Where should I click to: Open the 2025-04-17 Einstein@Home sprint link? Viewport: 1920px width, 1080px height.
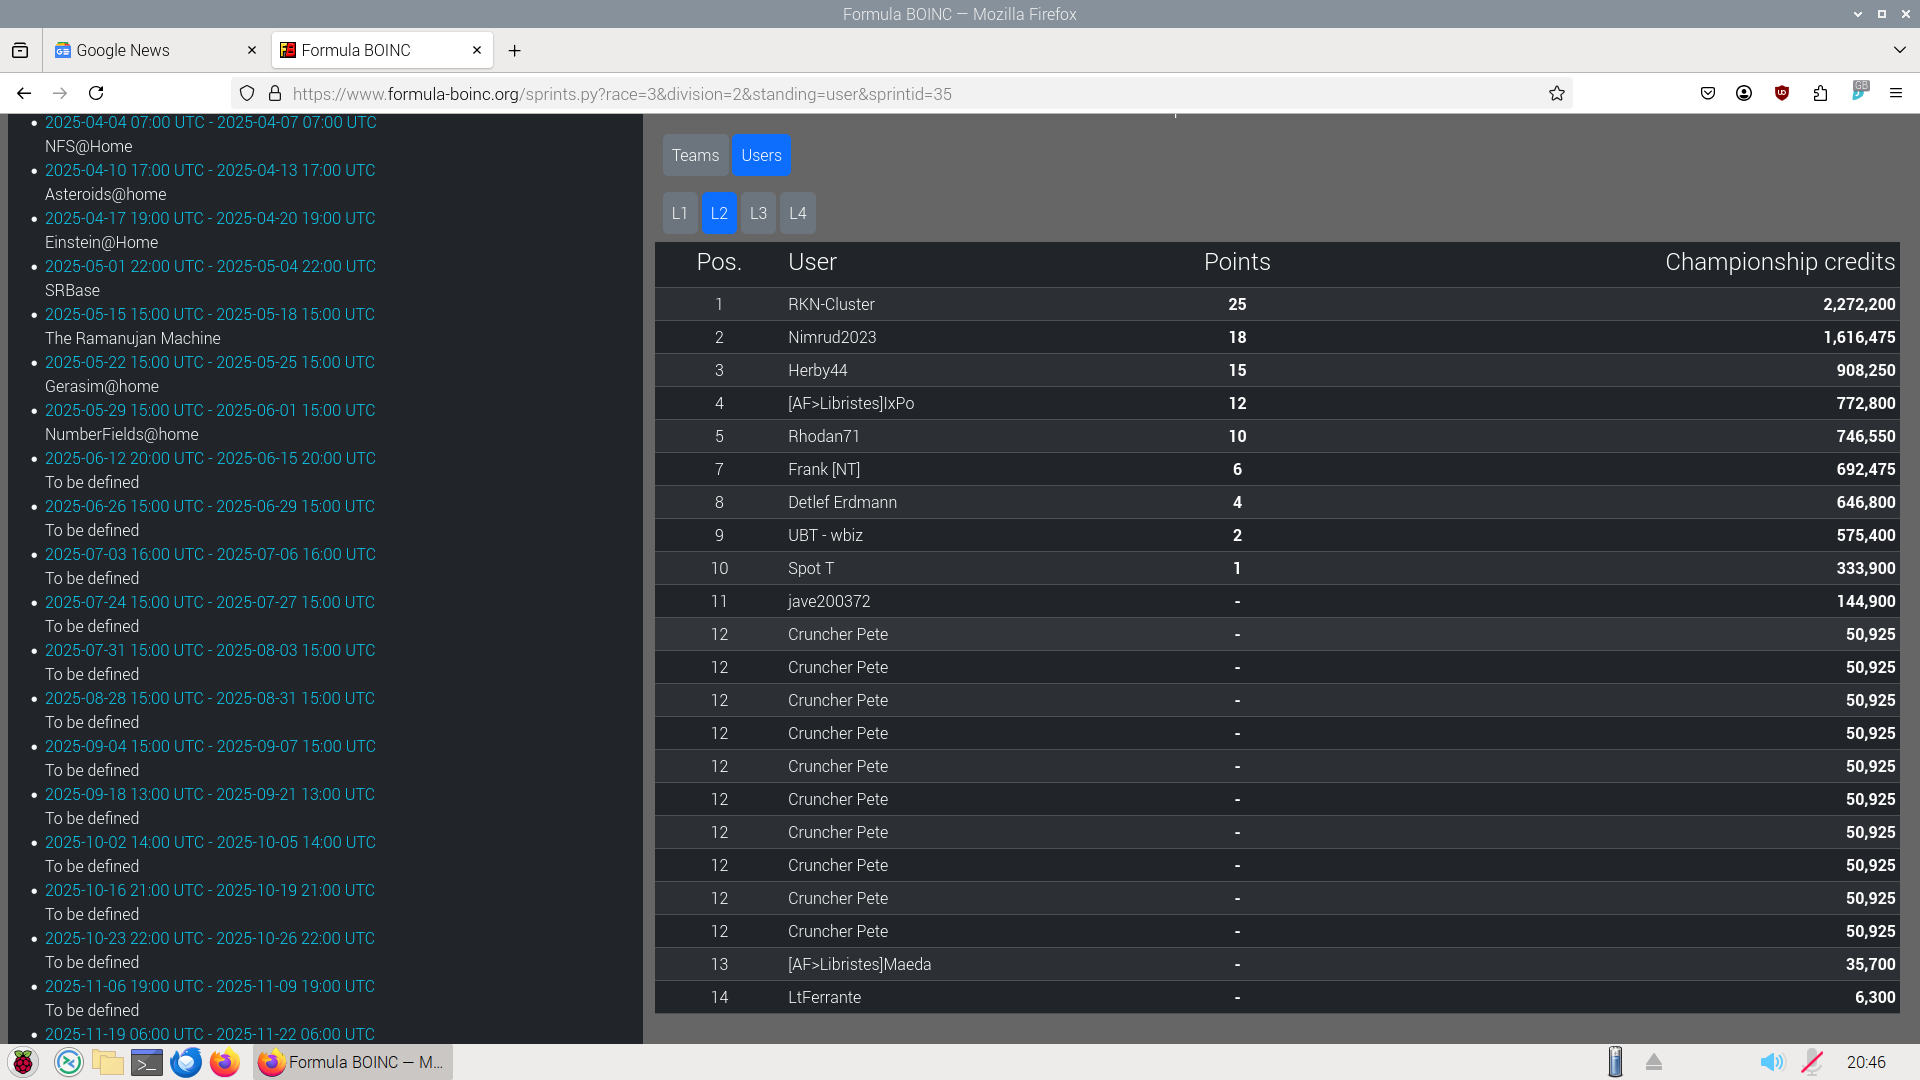(210, 218)
